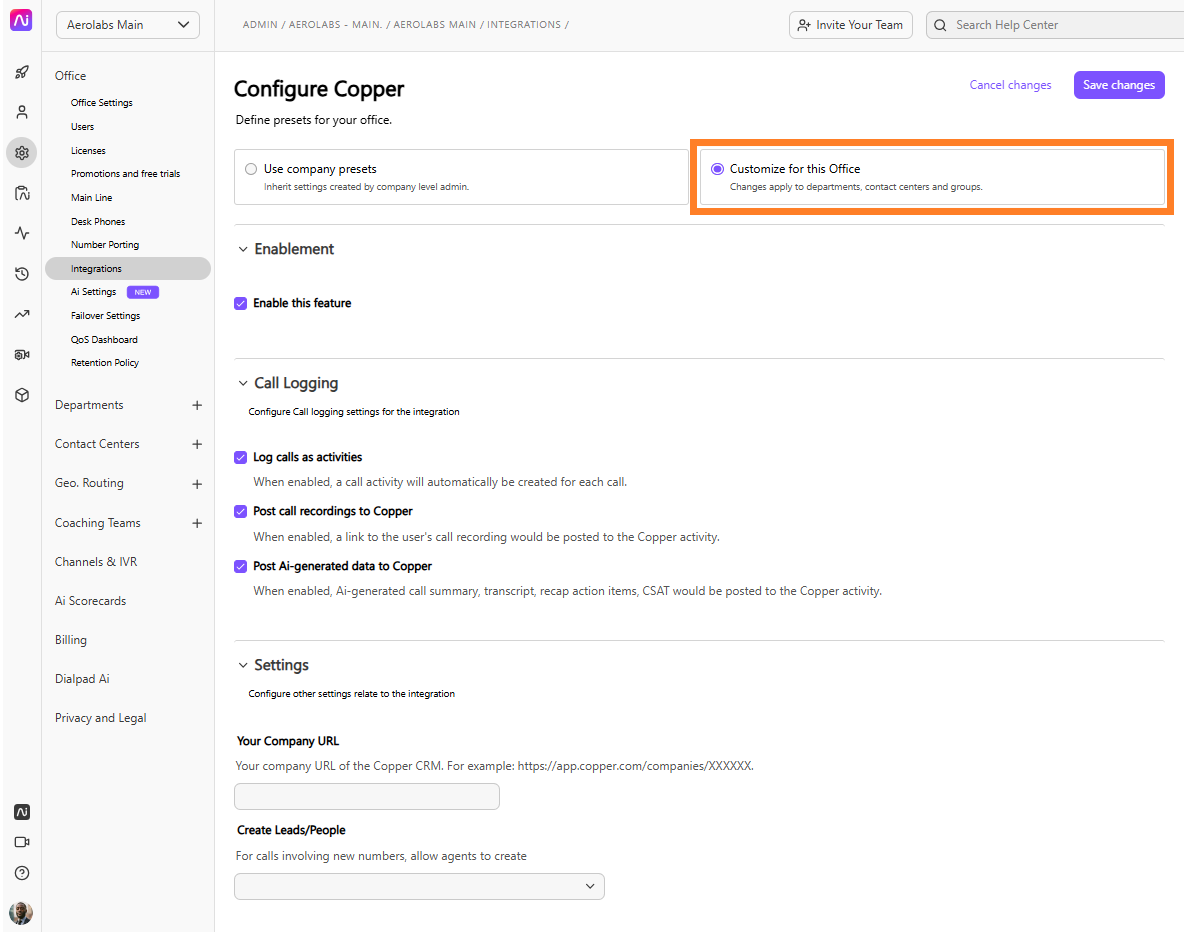The height and width of the screenshot is (932, 1185).
Task: Open Ai Scorecards section
Action: 91,601
